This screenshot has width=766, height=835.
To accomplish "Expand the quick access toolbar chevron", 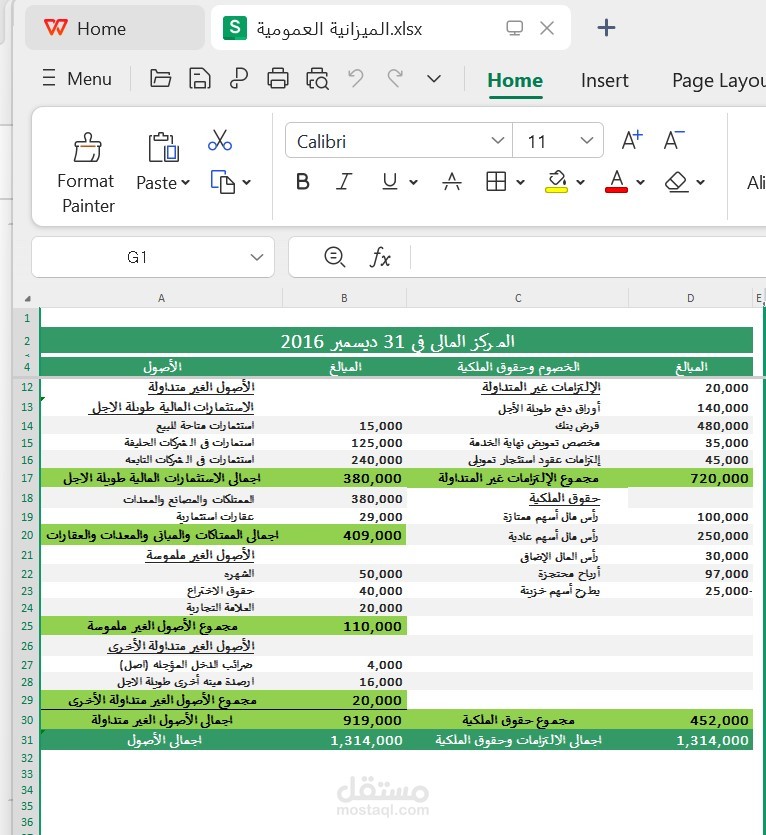I will 434,79.
